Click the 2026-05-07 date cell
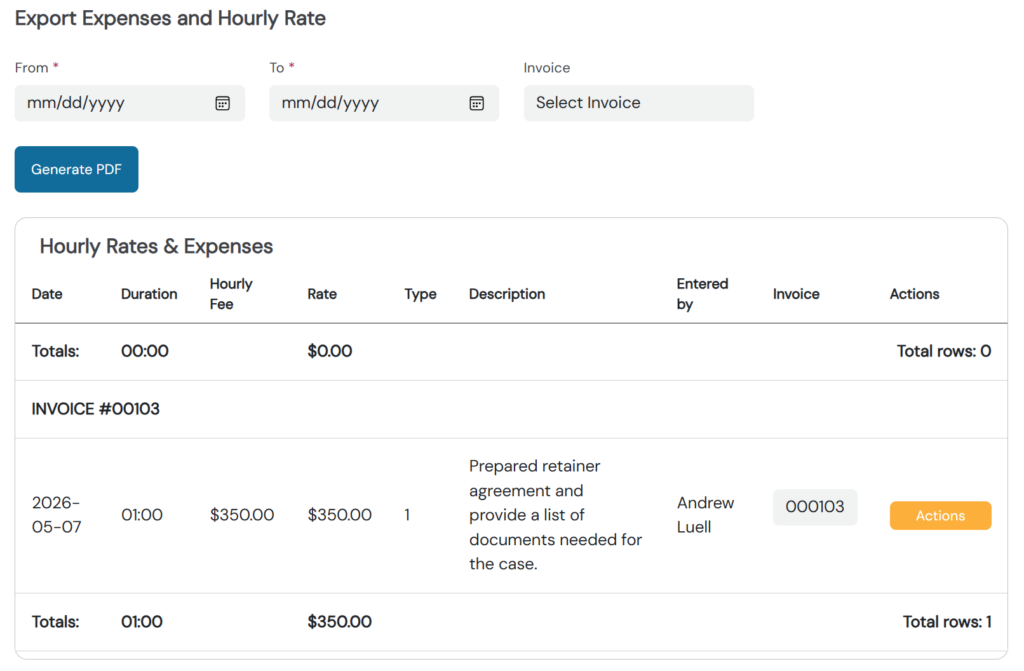This screenshot has width=1024, height=671. tap(57, 515)
